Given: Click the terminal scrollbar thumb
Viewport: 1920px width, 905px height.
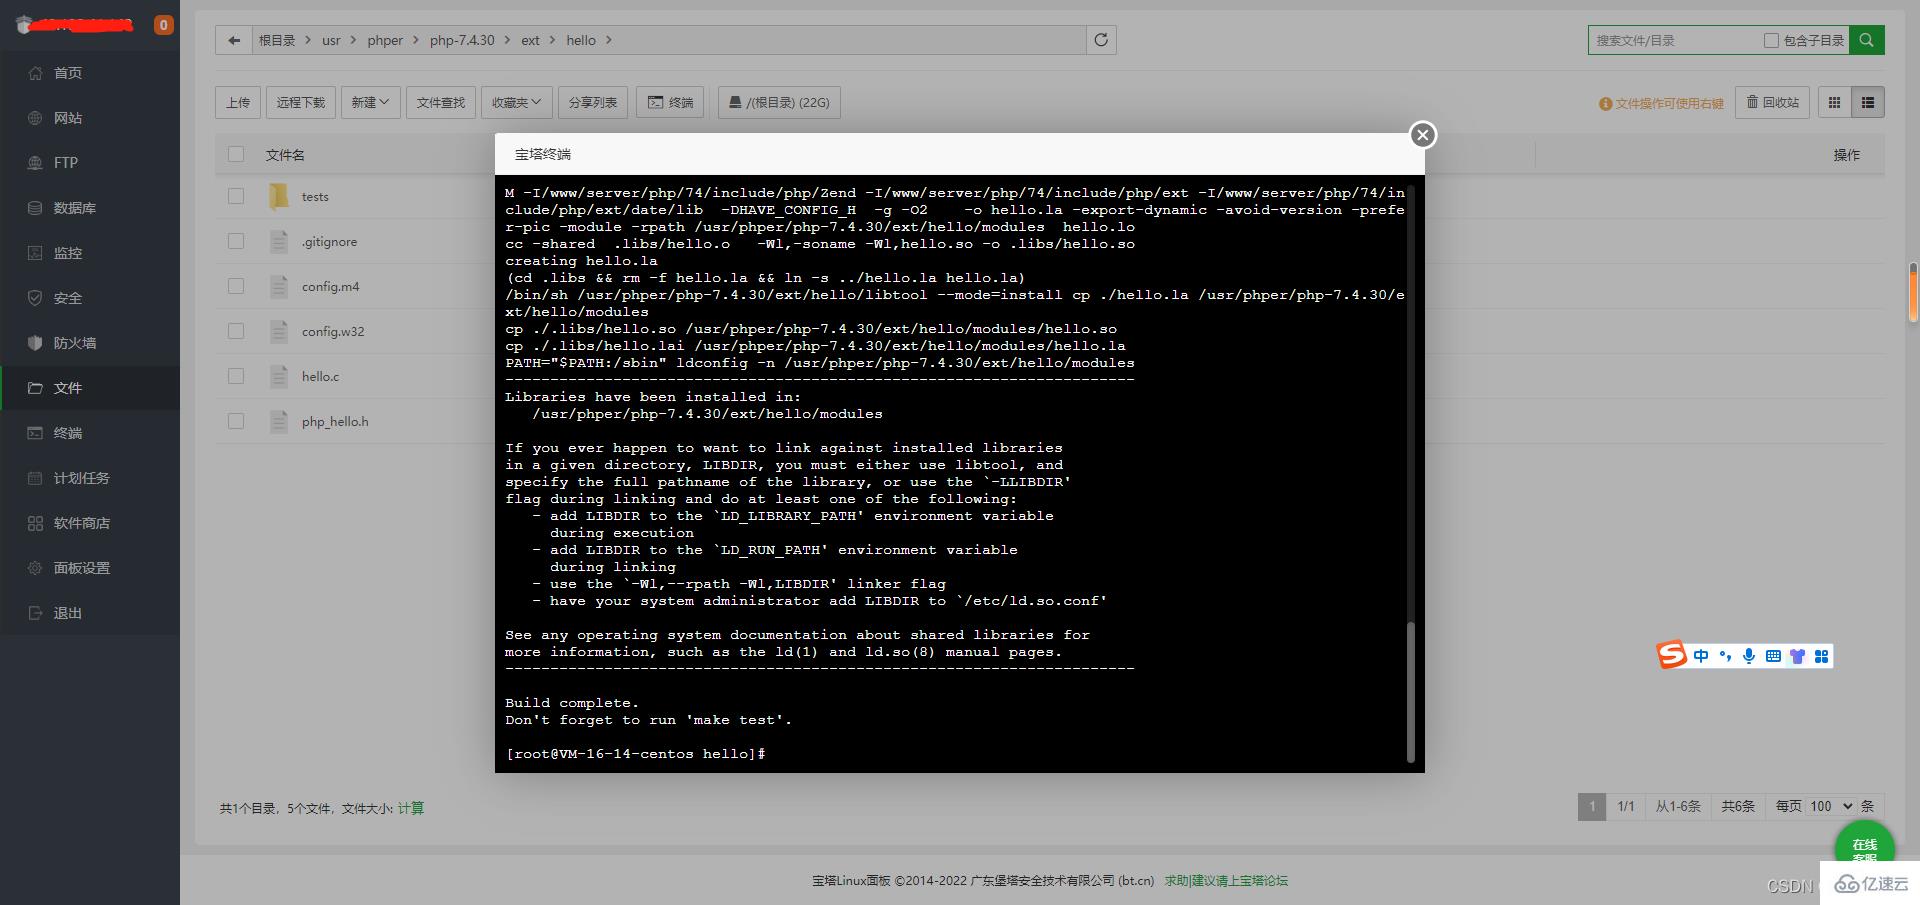Looking at the screenshot, I should click(x=1411, y=692).
